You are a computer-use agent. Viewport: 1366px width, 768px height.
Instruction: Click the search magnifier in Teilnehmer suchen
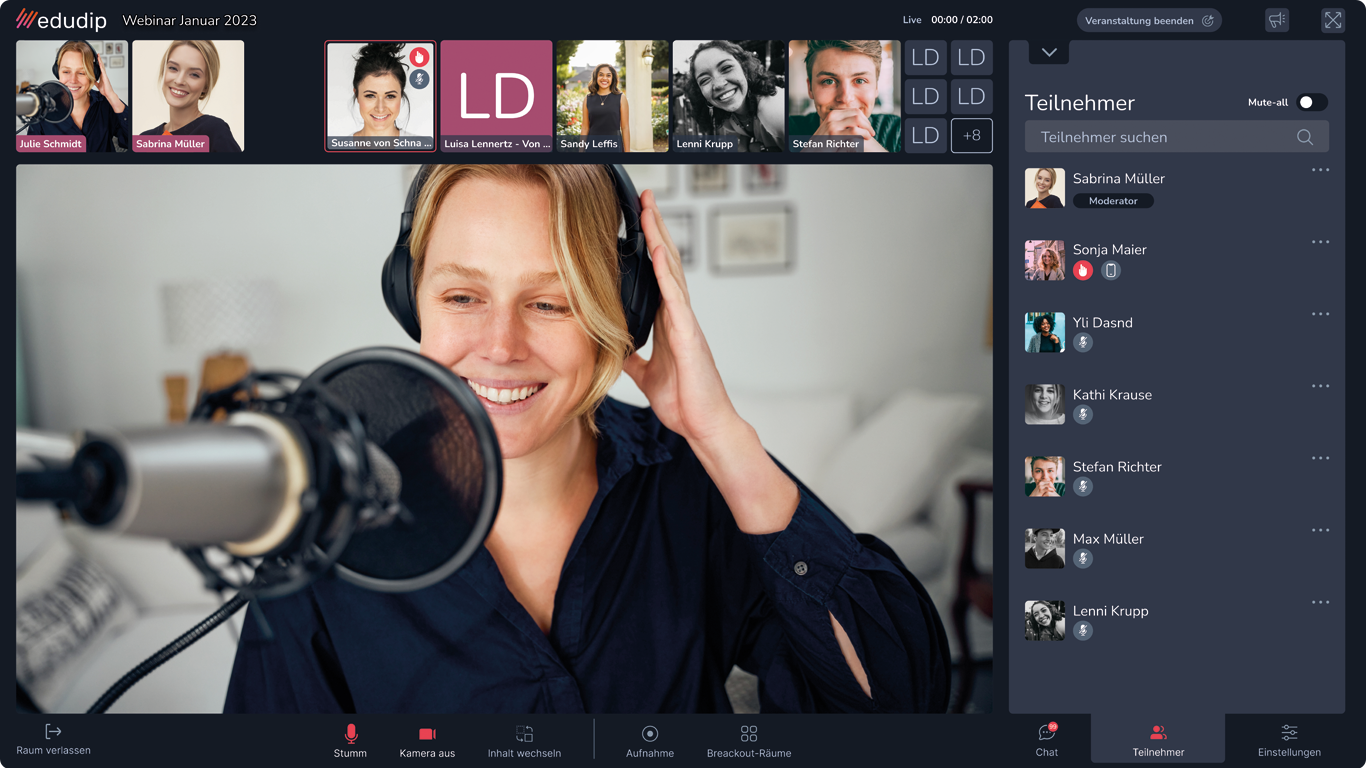click(1305, 137)
